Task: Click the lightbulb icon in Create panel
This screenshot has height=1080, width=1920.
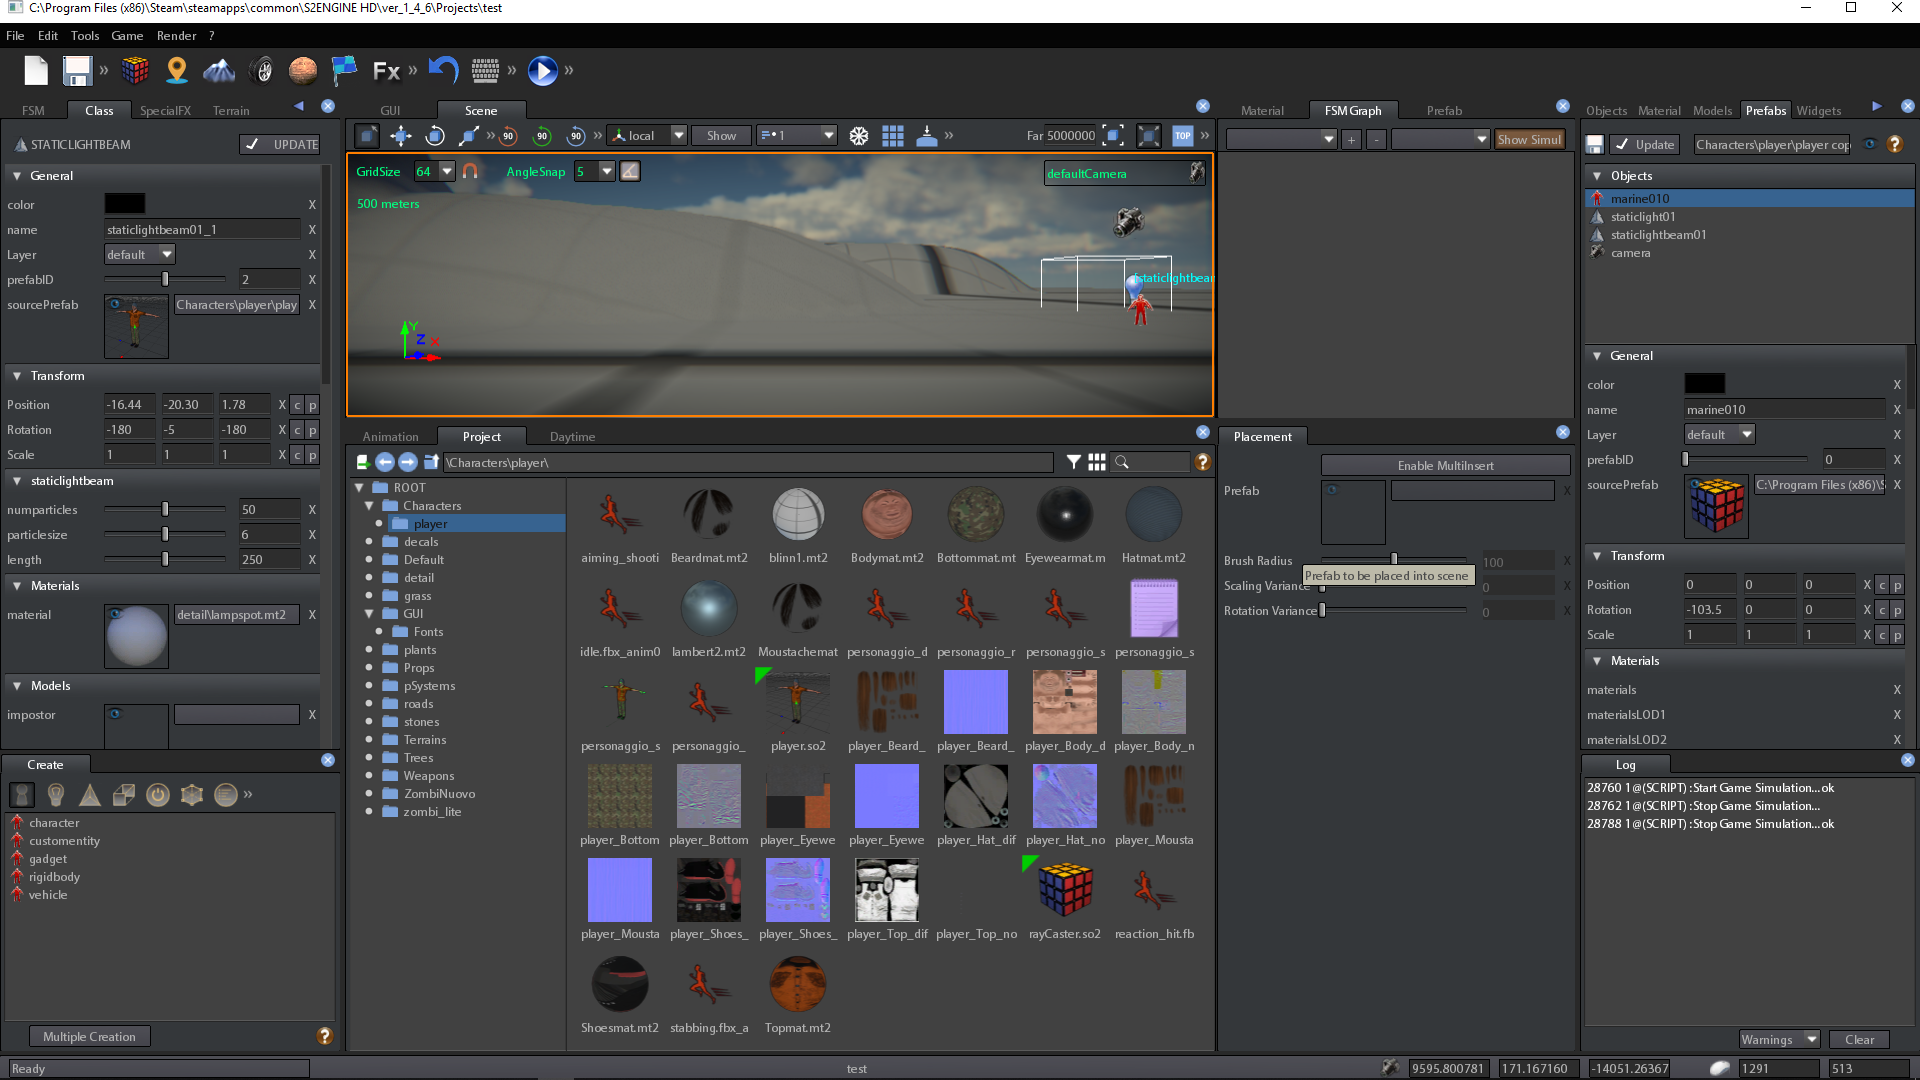Action: pos(56,795)
